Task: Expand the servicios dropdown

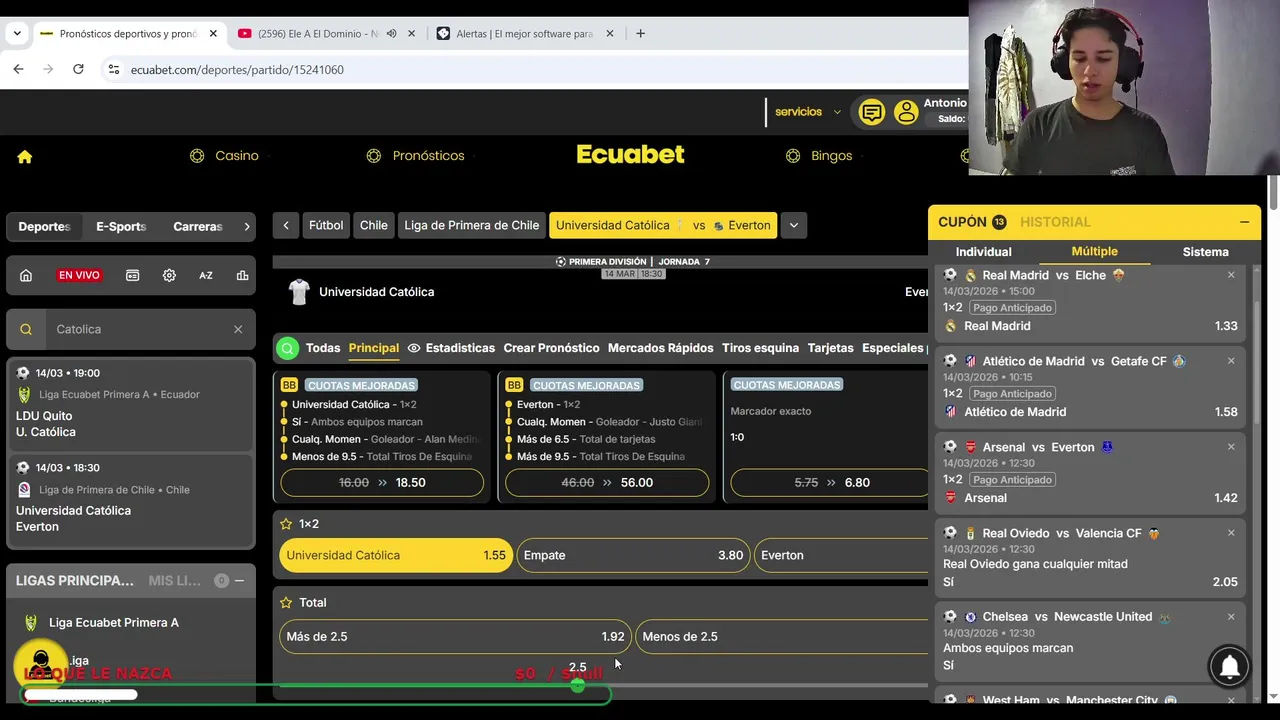Action: [808, 112]
